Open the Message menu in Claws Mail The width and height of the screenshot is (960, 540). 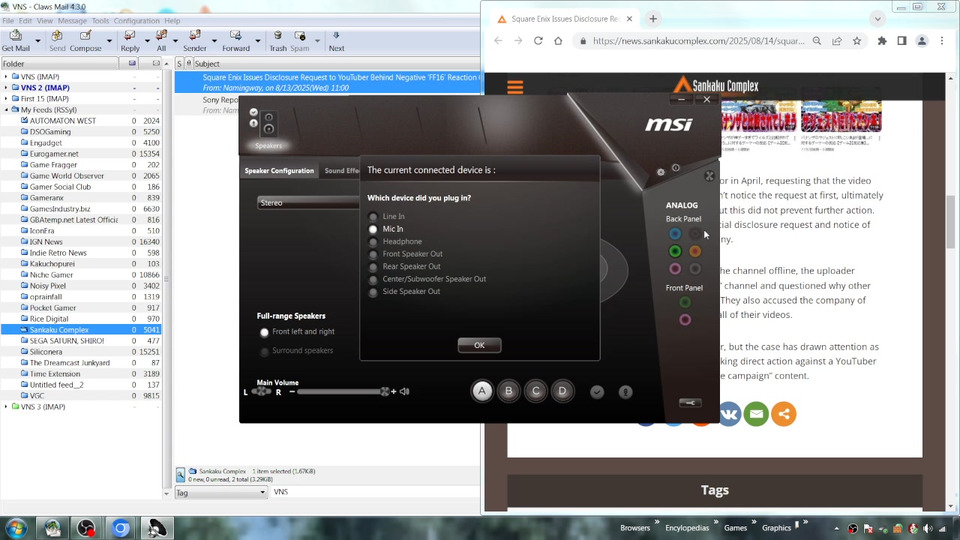[x=72, y=20]
